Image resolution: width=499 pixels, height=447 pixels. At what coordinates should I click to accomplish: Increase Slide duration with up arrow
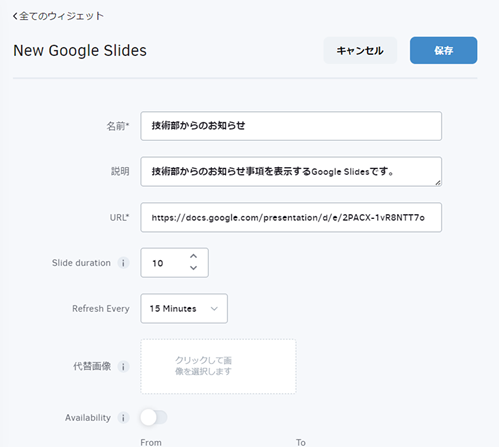coord(193,256)
